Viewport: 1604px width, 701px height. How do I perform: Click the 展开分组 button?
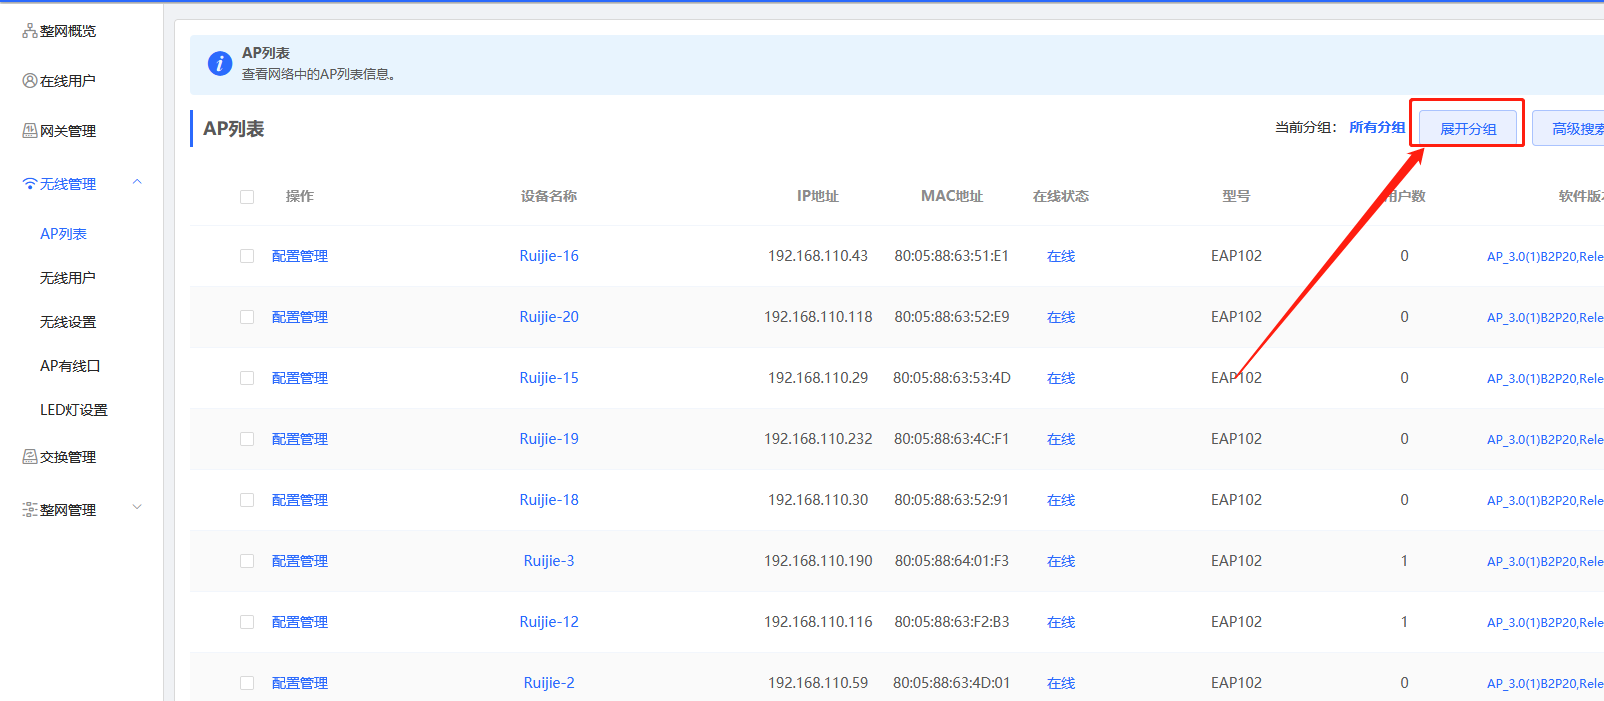tap(1468, 128)
